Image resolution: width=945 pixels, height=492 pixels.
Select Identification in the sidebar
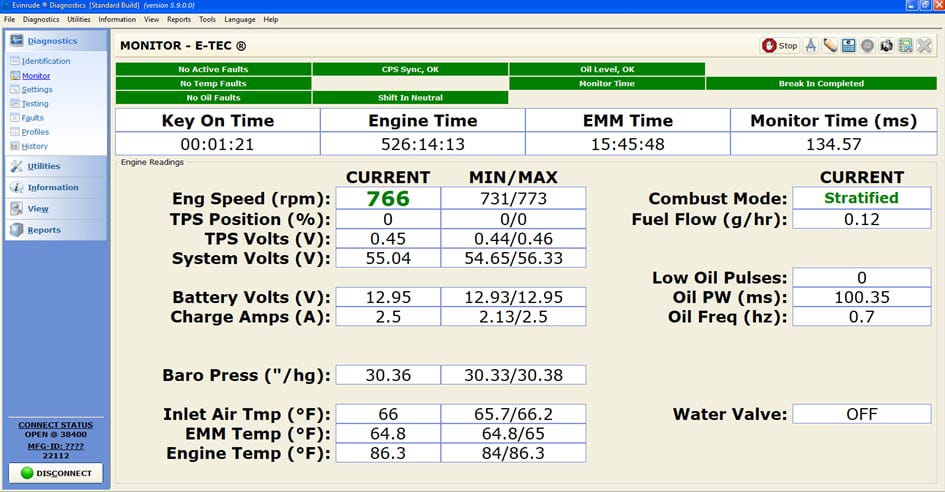point(46,61)
